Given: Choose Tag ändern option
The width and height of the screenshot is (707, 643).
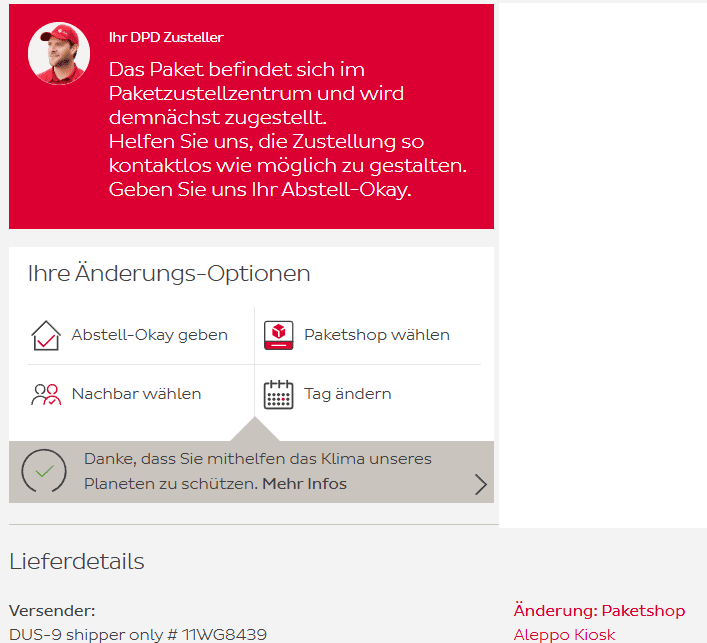Looking at the screenshot, I should pos(347,394).
